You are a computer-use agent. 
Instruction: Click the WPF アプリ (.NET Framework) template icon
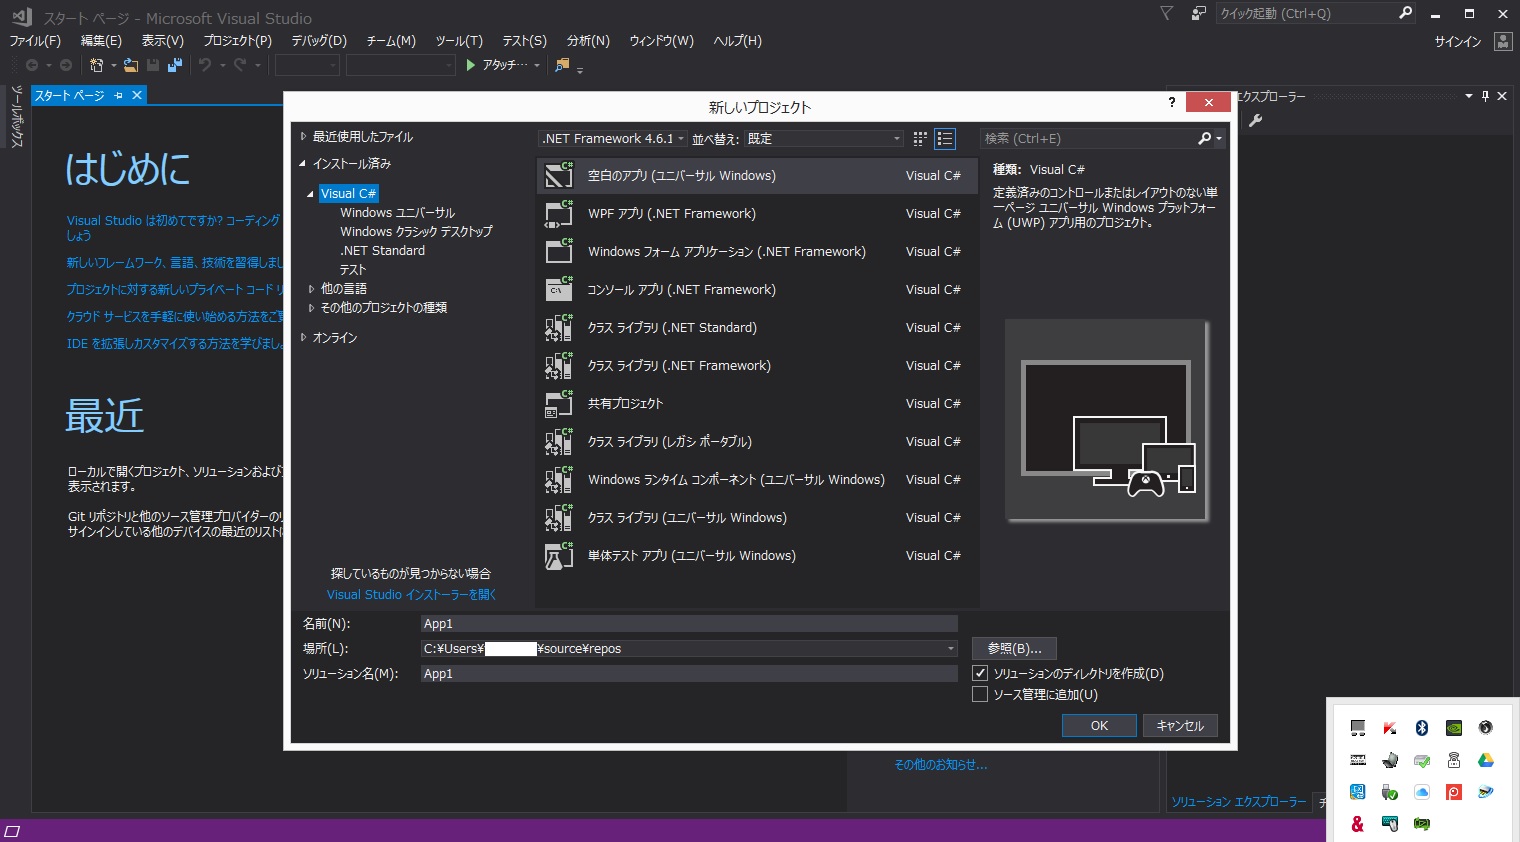pos(559,213)
